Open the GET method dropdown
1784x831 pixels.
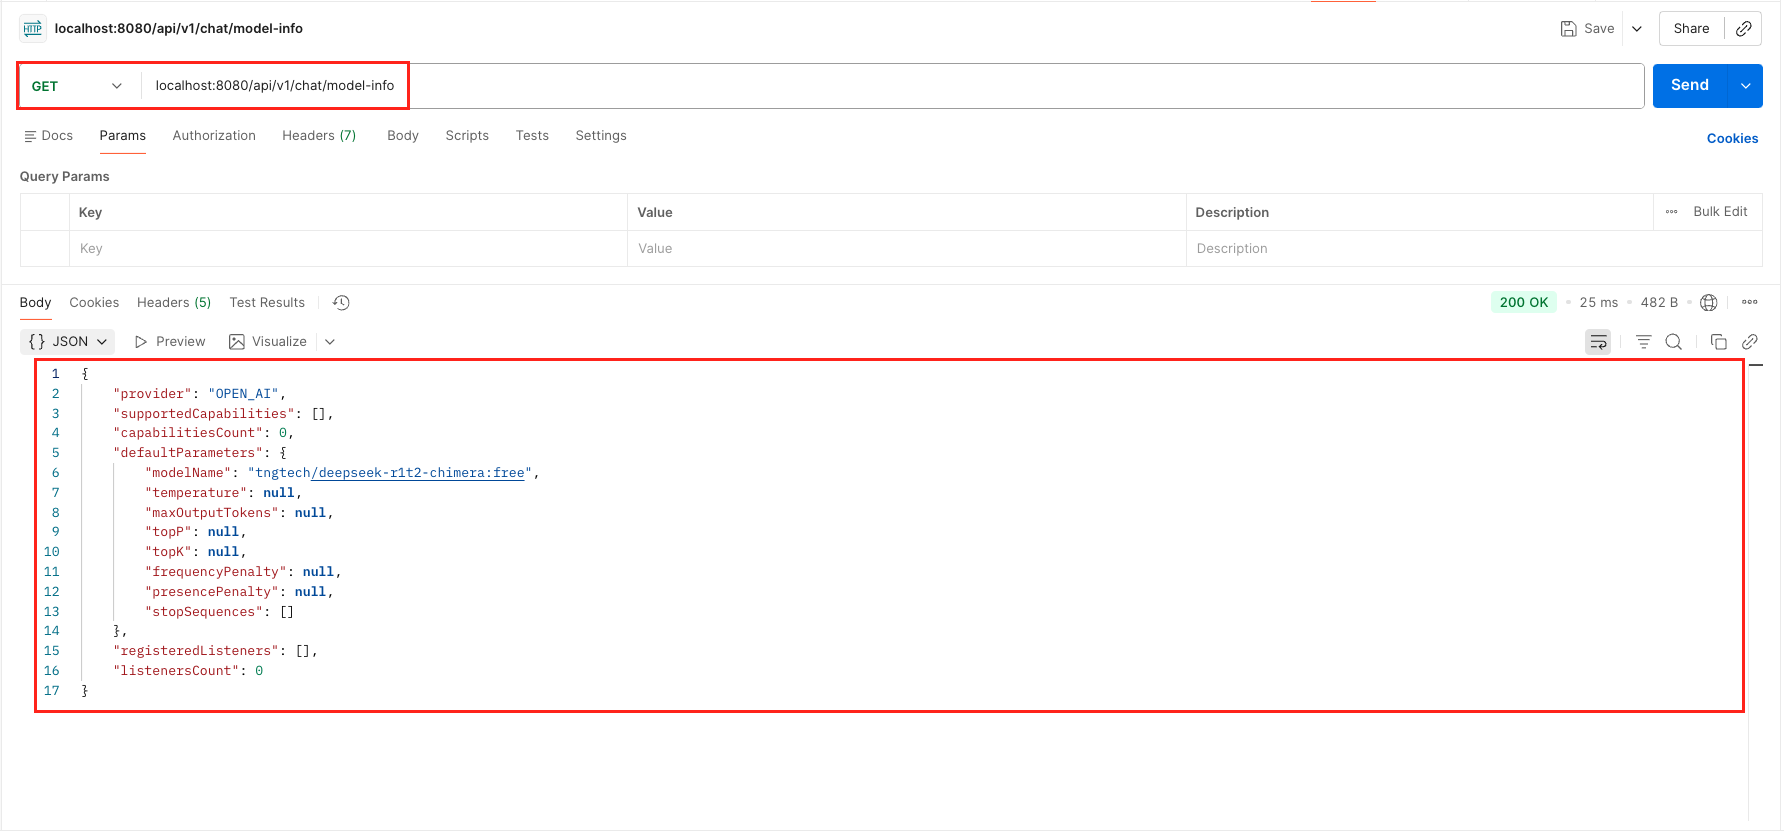(x=78, y=86)
